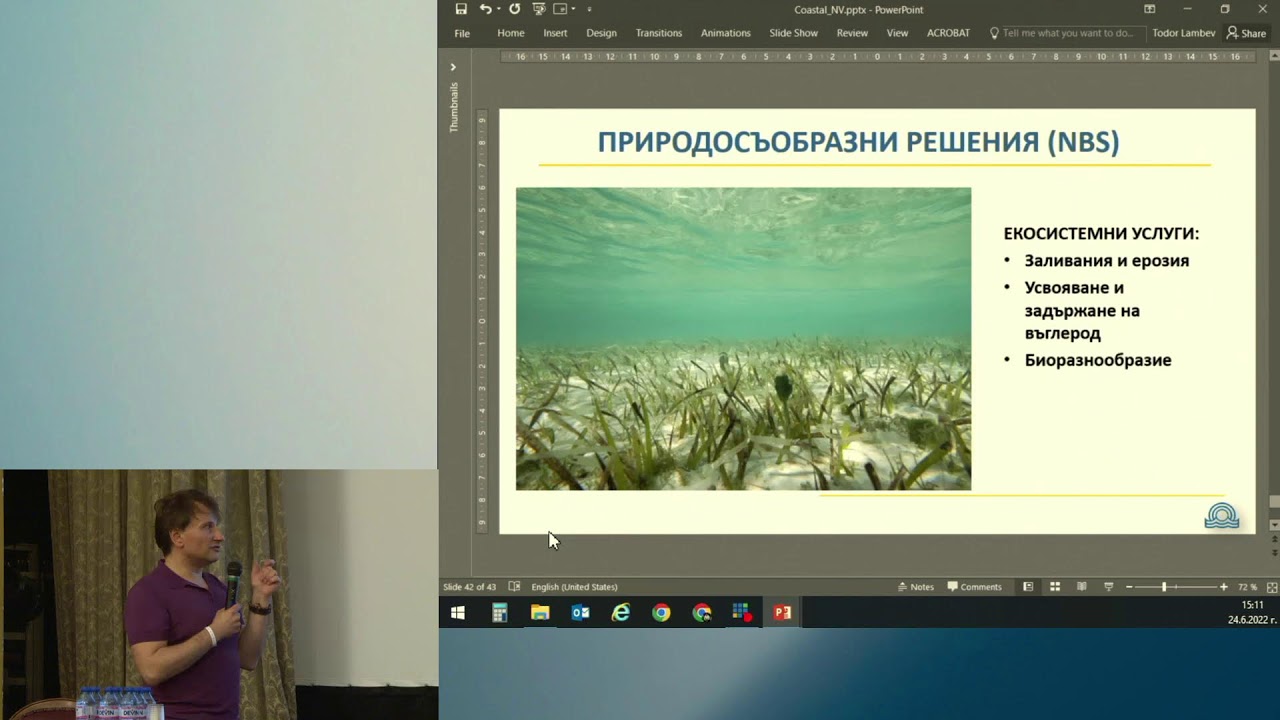Viewport: 1280px width, 720px height.
Task: Switch to Reading View
Action: click(x=1082, y=587)
